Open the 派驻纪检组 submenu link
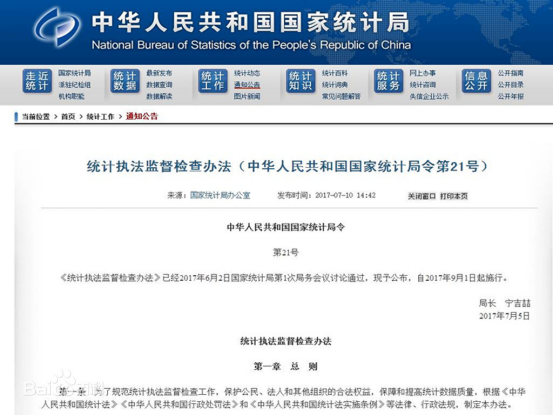The image size is (553, 415). pyautogui.click(x=74, y=85)
